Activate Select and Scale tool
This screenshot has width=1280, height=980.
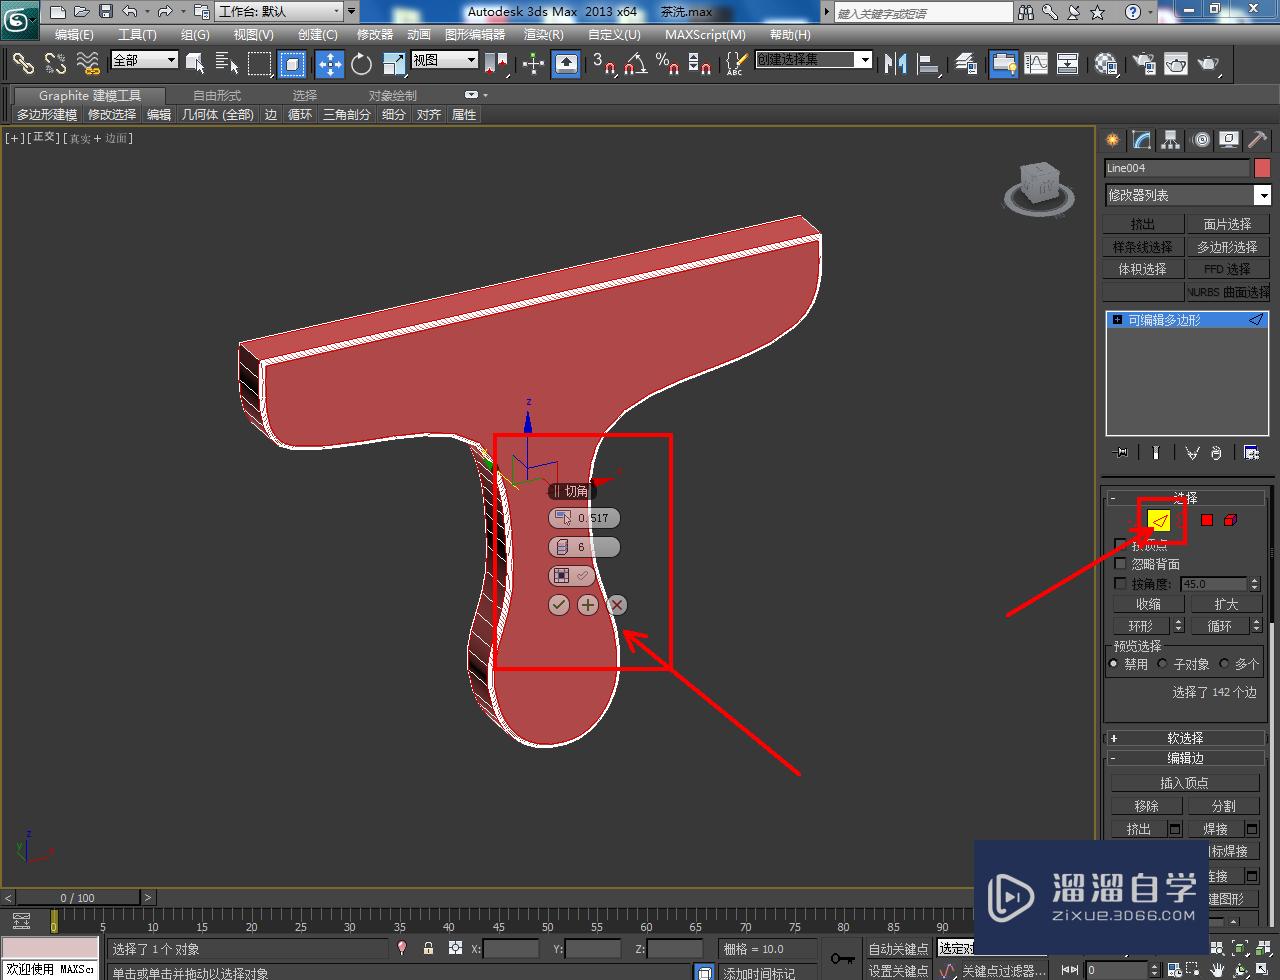click(394, 64)
